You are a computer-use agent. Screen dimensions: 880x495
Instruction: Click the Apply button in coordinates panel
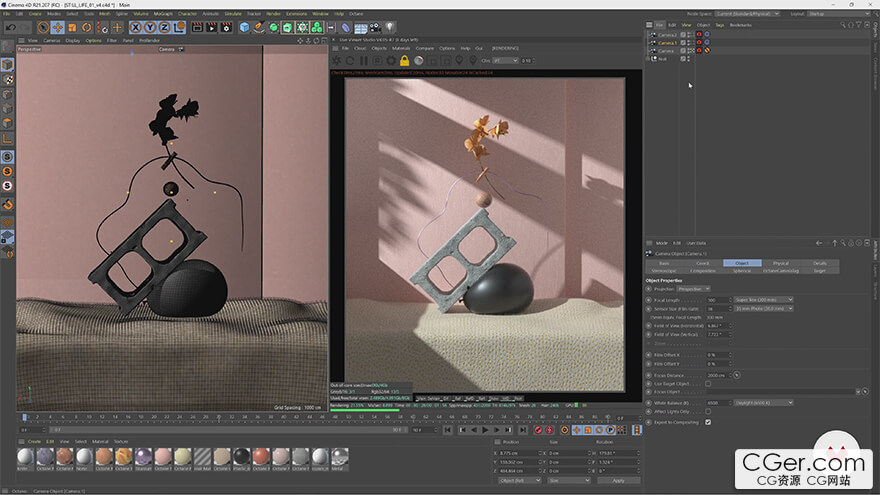617,480
